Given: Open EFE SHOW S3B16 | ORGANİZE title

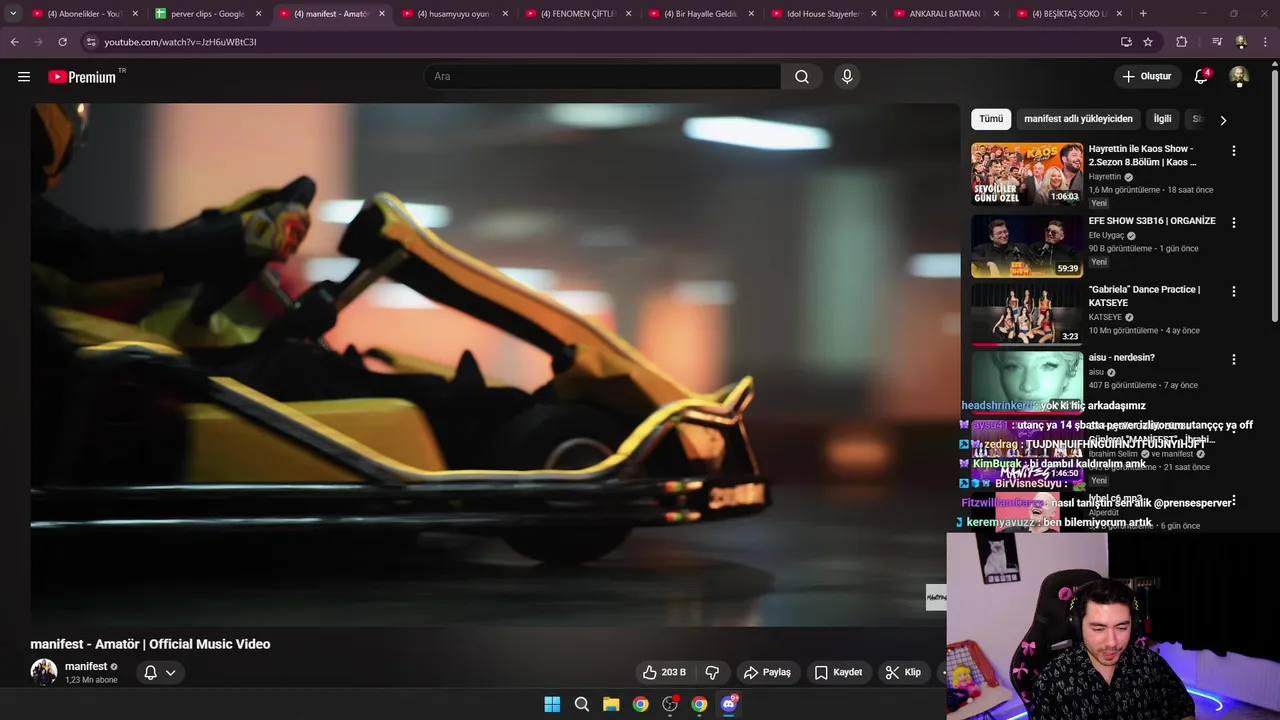Looking at the screenshot, I should [x=1152, y=221].
